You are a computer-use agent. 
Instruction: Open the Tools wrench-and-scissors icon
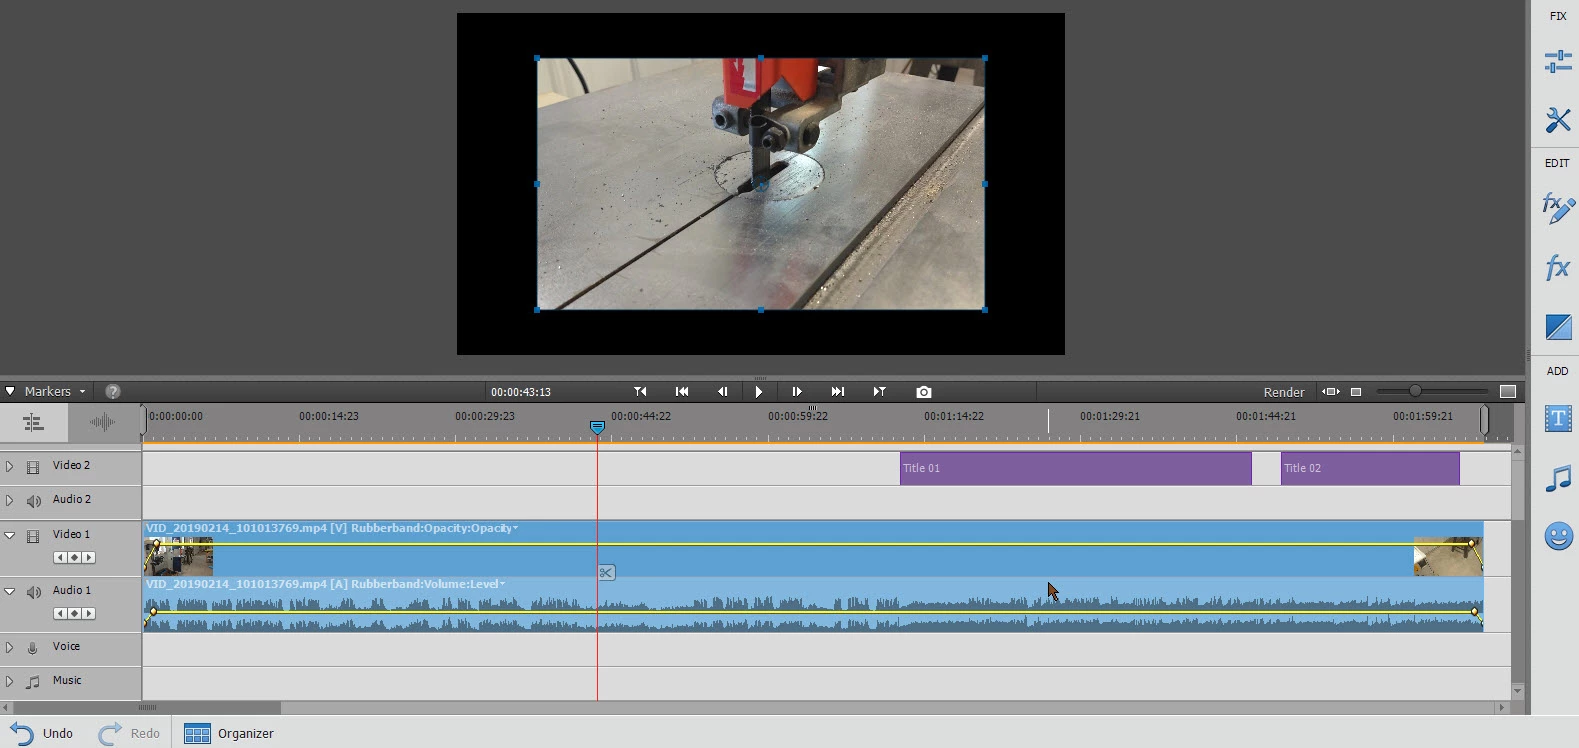(1557, 120)
